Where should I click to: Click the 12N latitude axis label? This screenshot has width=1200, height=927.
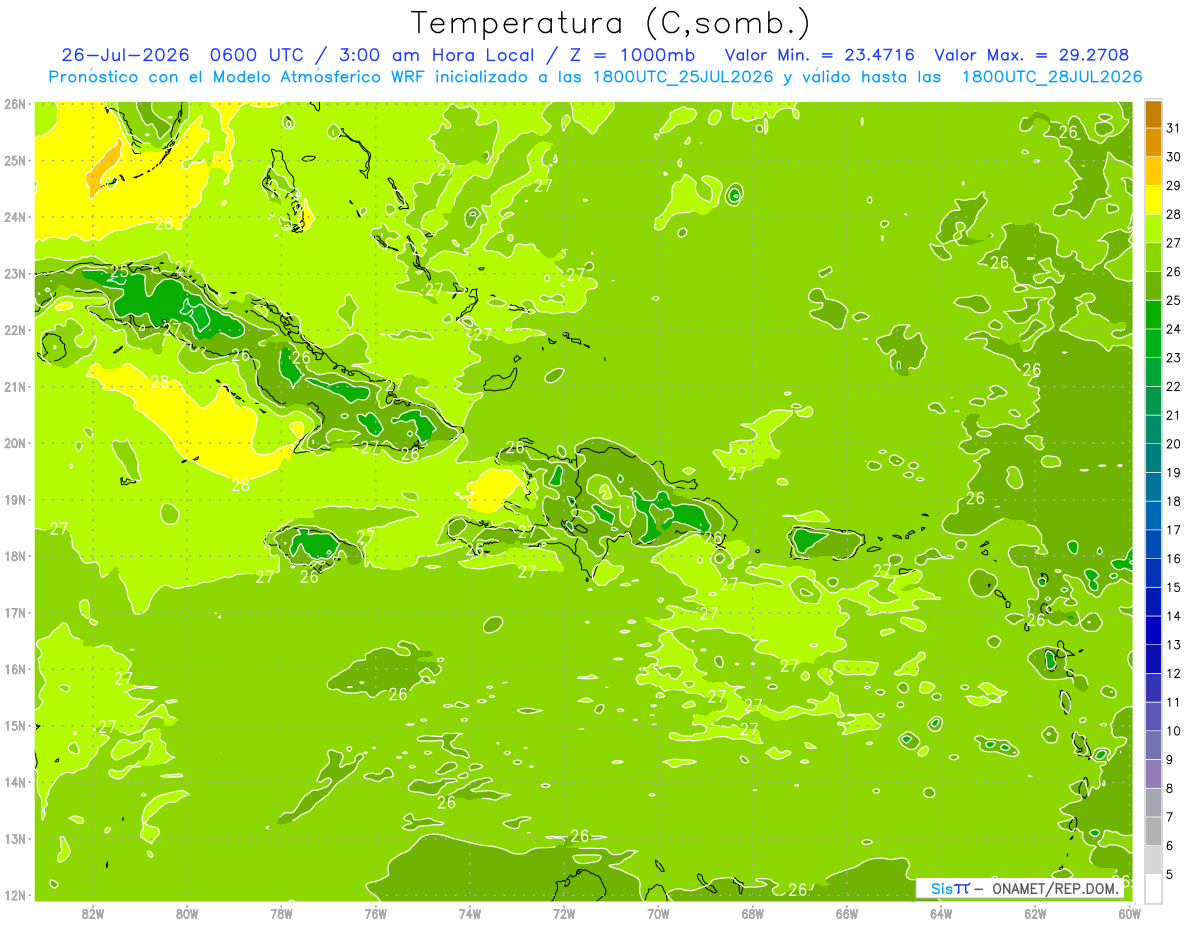click(x=15, y=895)
